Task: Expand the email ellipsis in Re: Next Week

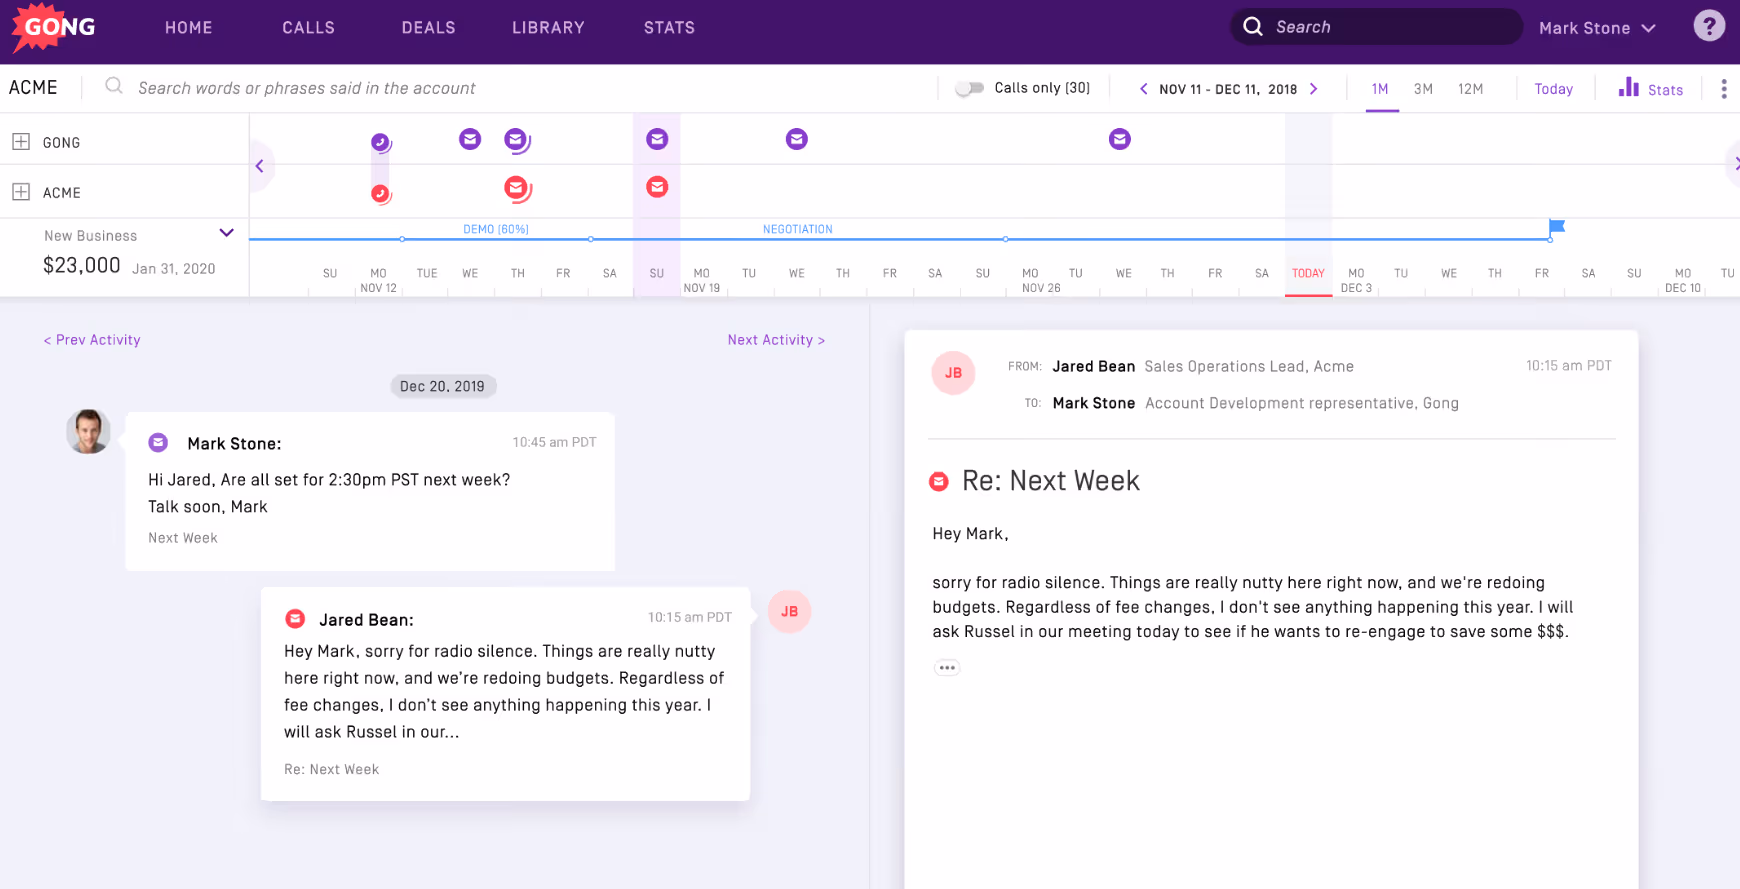Action: click(947, 668)
